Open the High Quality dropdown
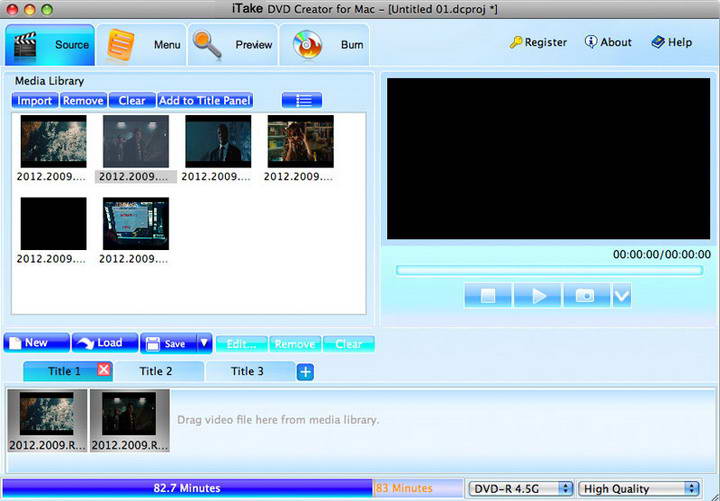The height and width of the screenshot is (501, 720). click(639, 489)
